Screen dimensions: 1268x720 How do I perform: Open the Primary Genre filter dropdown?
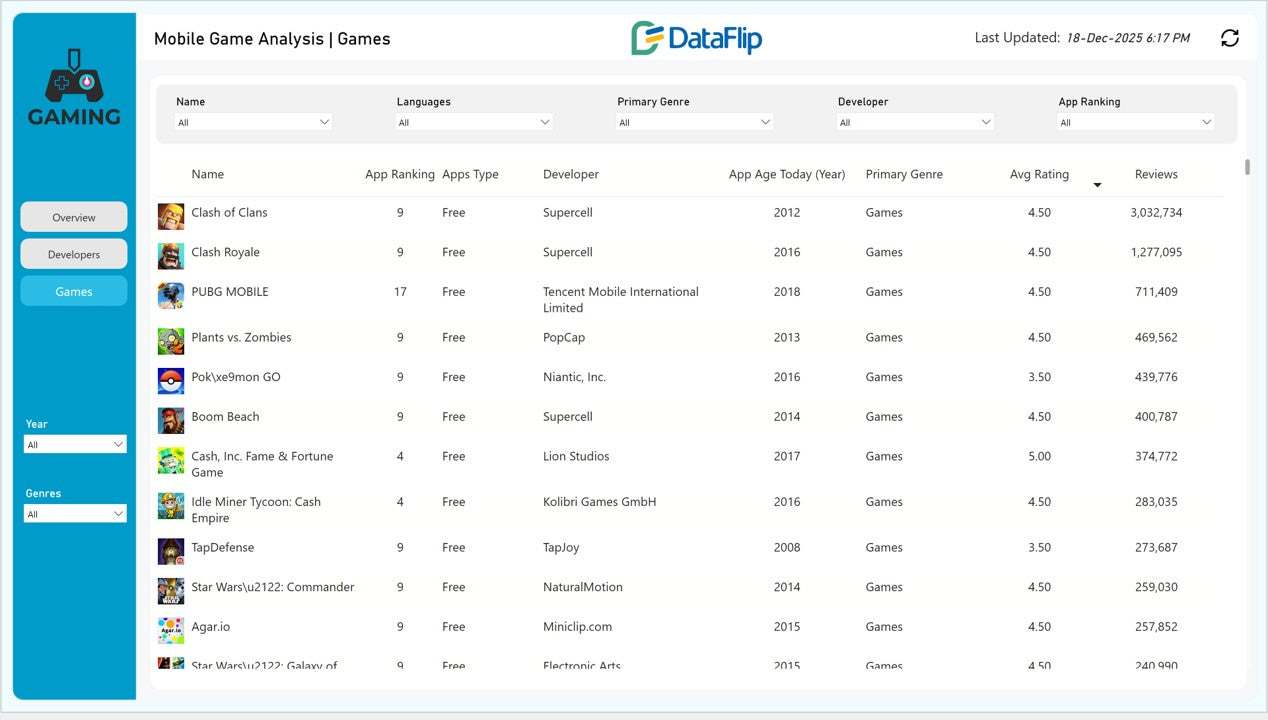(x=695, y=122)
